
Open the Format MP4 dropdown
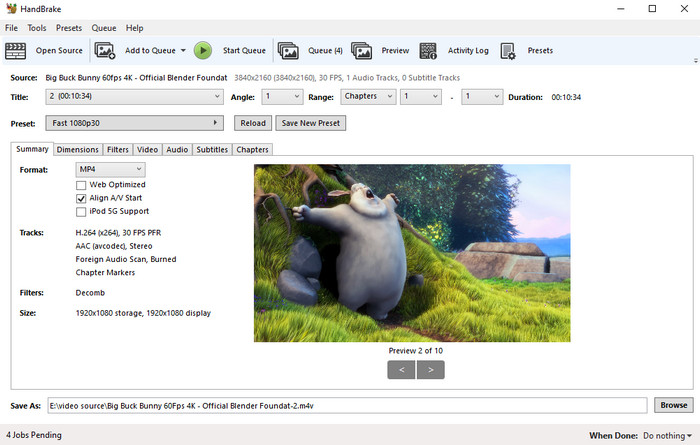[111, 170]
